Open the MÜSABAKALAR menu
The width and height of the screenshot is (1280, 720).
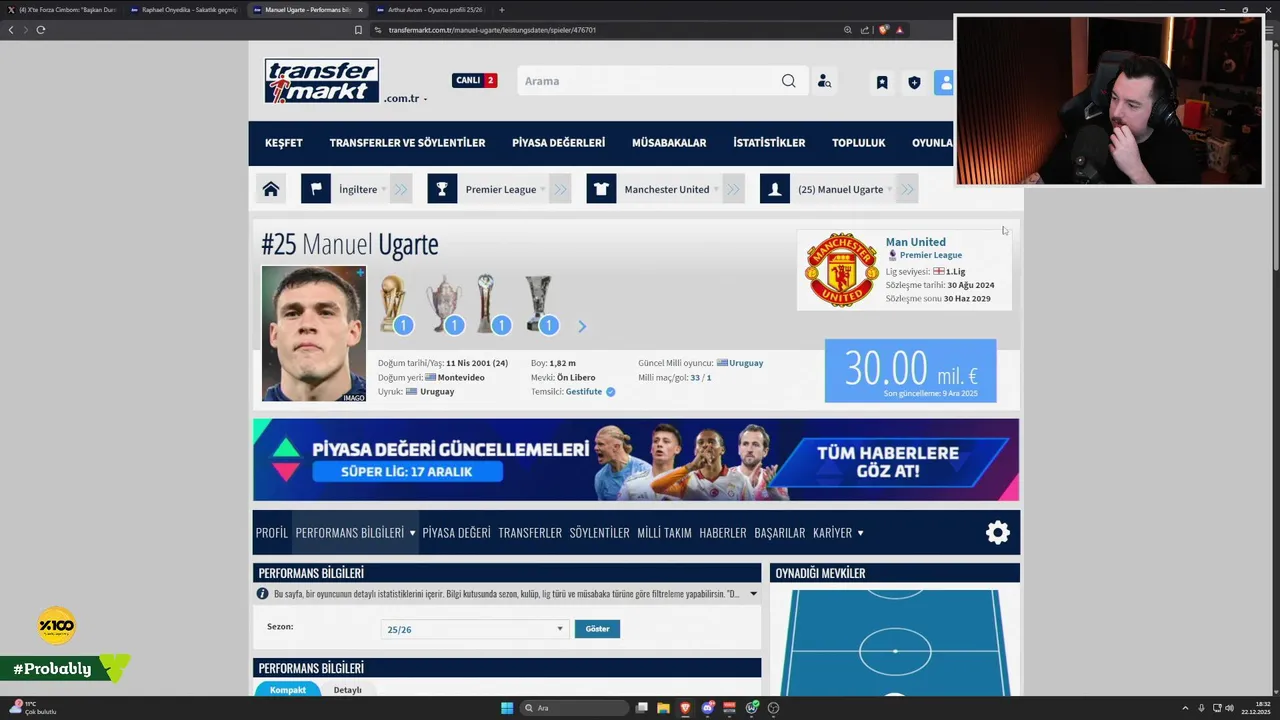[669, 143]
